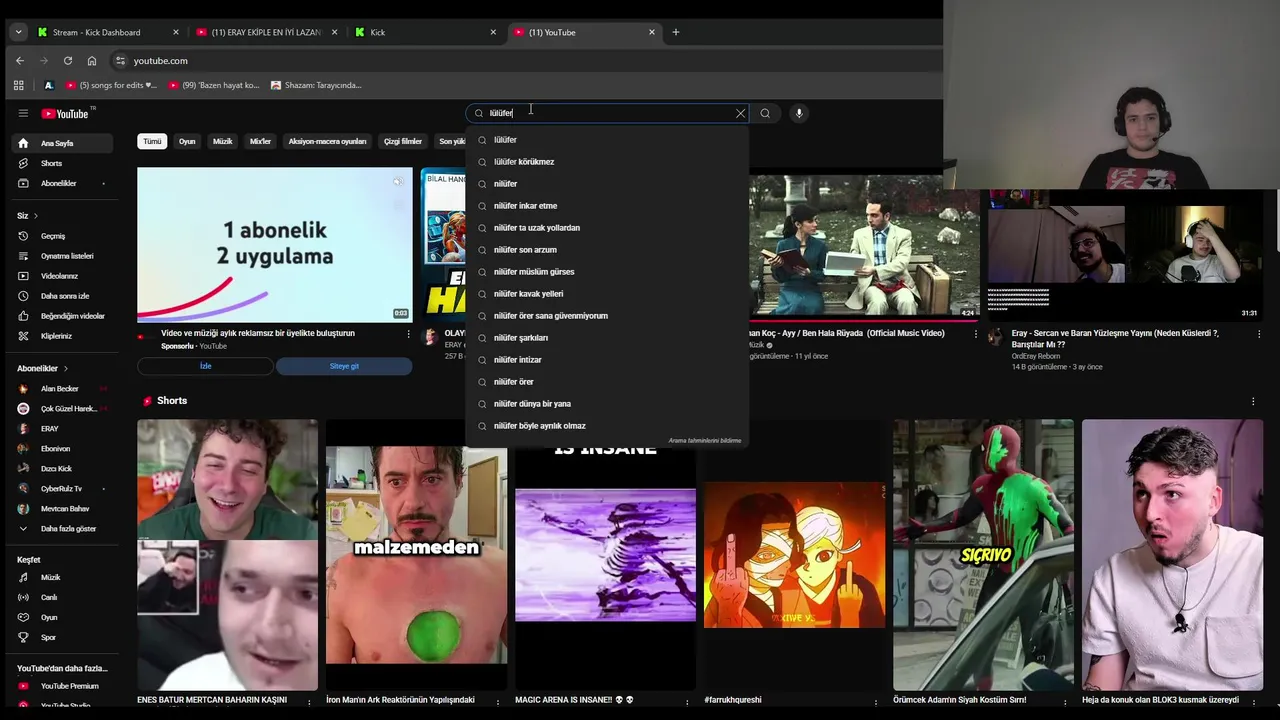
Task: Choose suggestion "nilüfer böyle ayrılık olmaz"
Action: coord(607,426)
